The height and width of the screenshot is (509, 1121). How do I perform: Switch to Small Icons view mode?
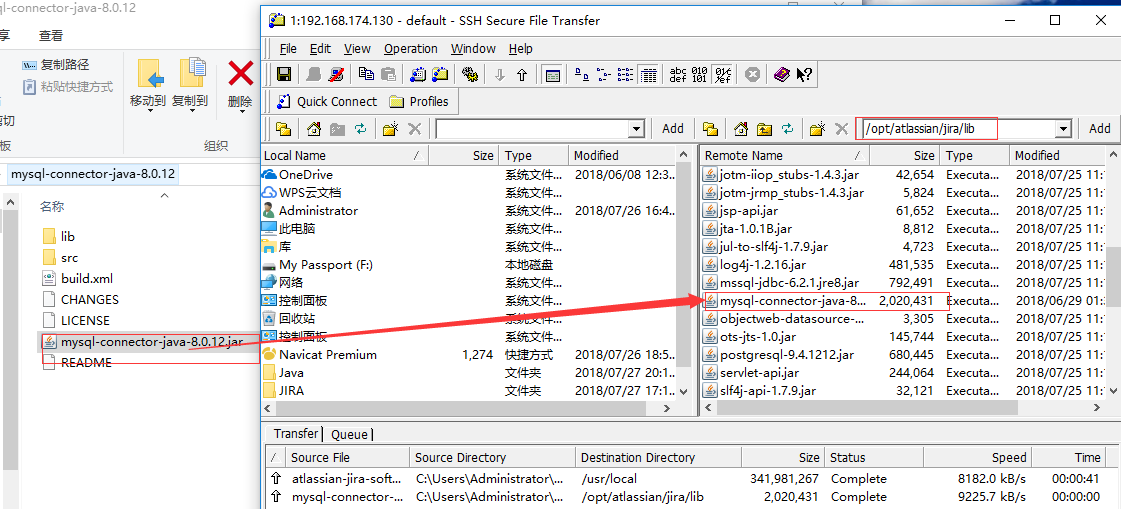603,74
